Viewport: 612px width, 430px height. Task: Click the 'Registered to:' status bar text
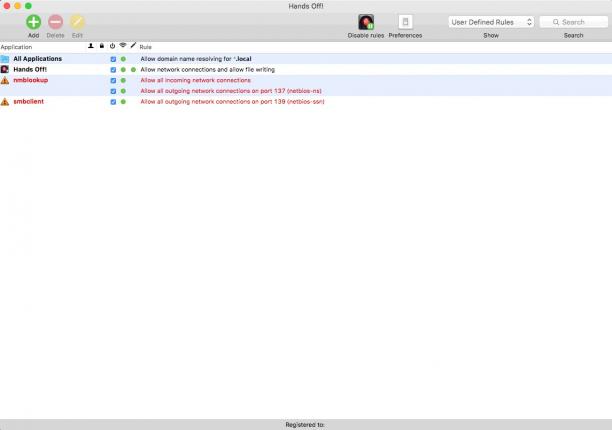click(x=305, y=425)
